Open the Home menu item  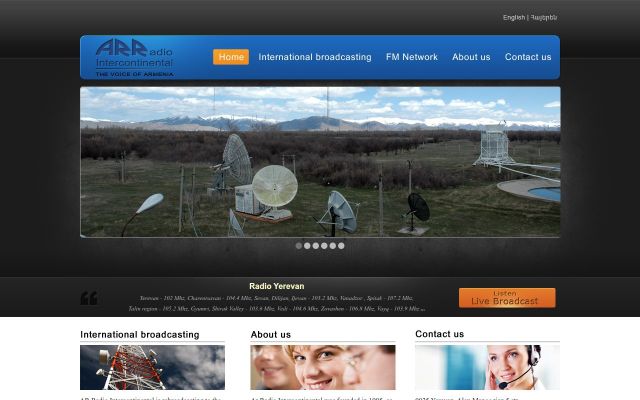tap(231, 57)
